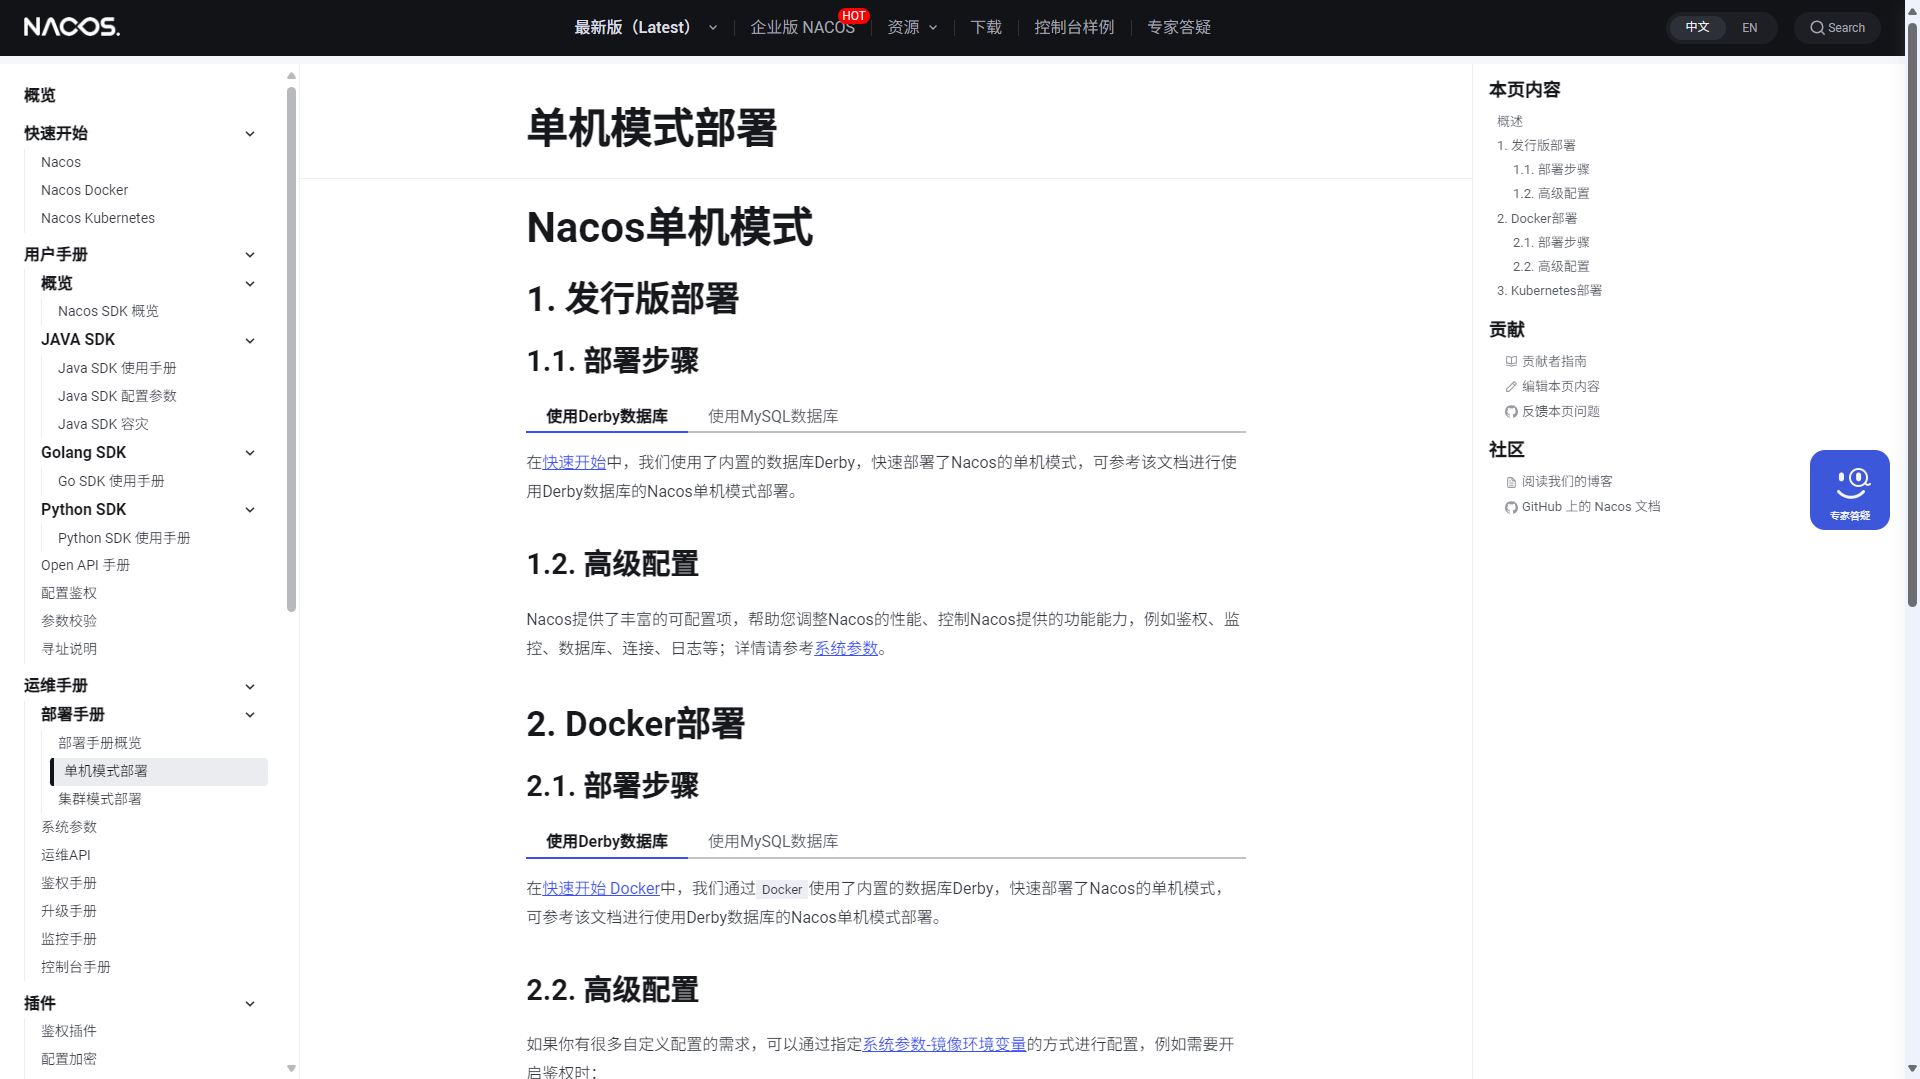Click the document icon beside 阅读我们的博客
The height and width of the screenshot is (1079, 1920).
pos(1511,482)
